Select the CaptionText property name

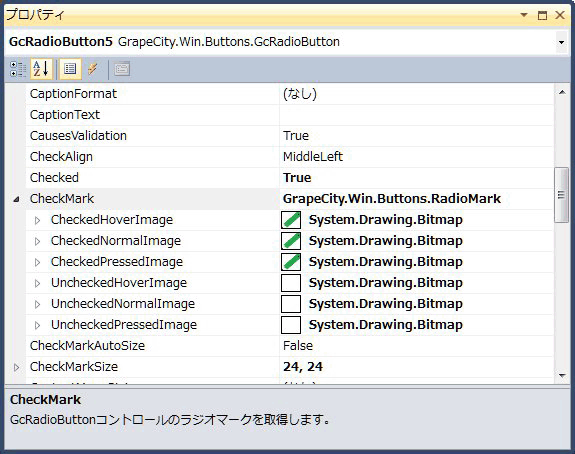tap(65, 115)
